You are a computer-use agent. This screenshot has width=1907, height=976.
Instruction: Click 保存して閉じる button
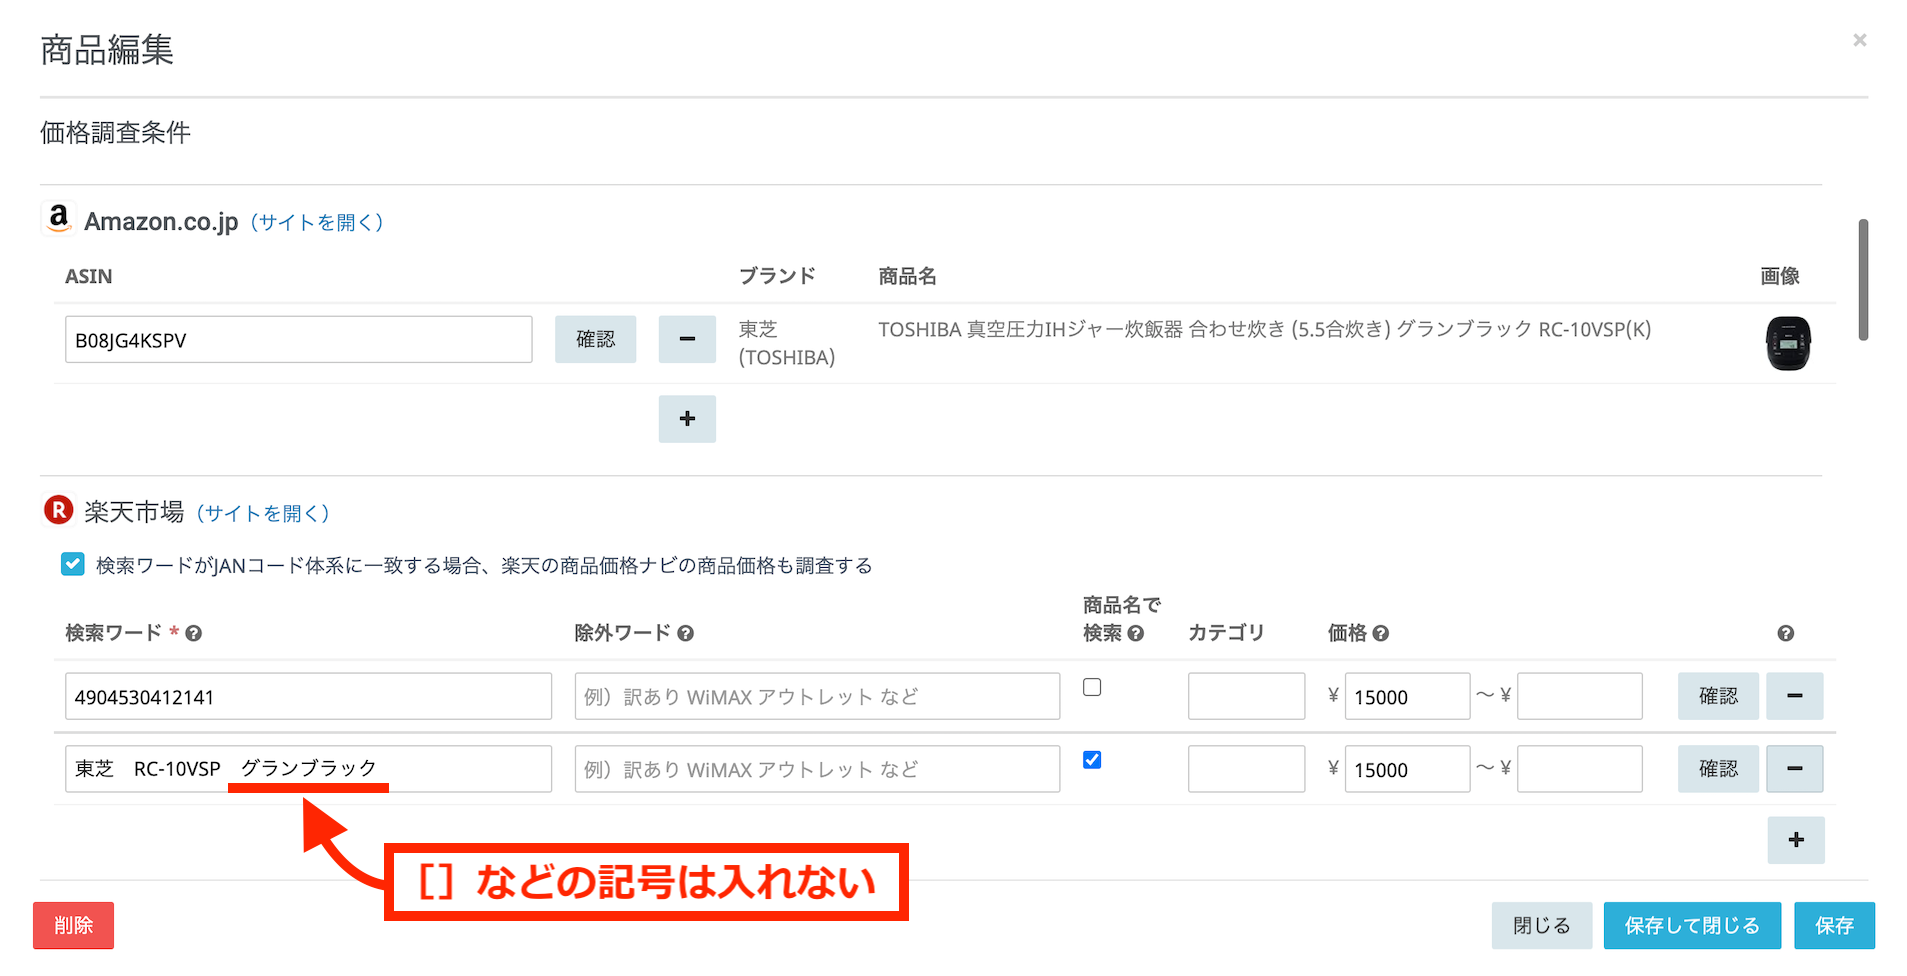[x=1692, y=925]
